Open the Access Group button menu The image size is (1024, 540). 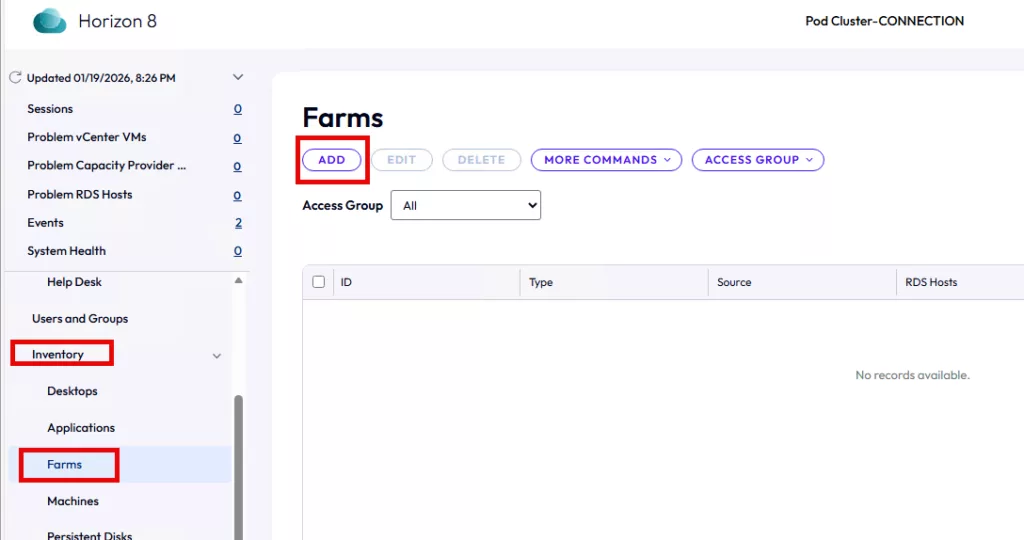click(x=757, y=160)
